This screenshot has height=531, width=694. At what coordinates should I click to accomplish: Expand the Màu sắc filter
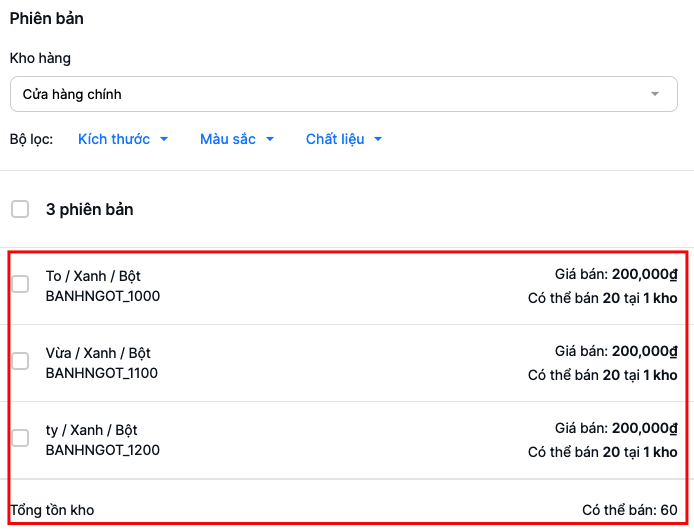click(228, 139)
